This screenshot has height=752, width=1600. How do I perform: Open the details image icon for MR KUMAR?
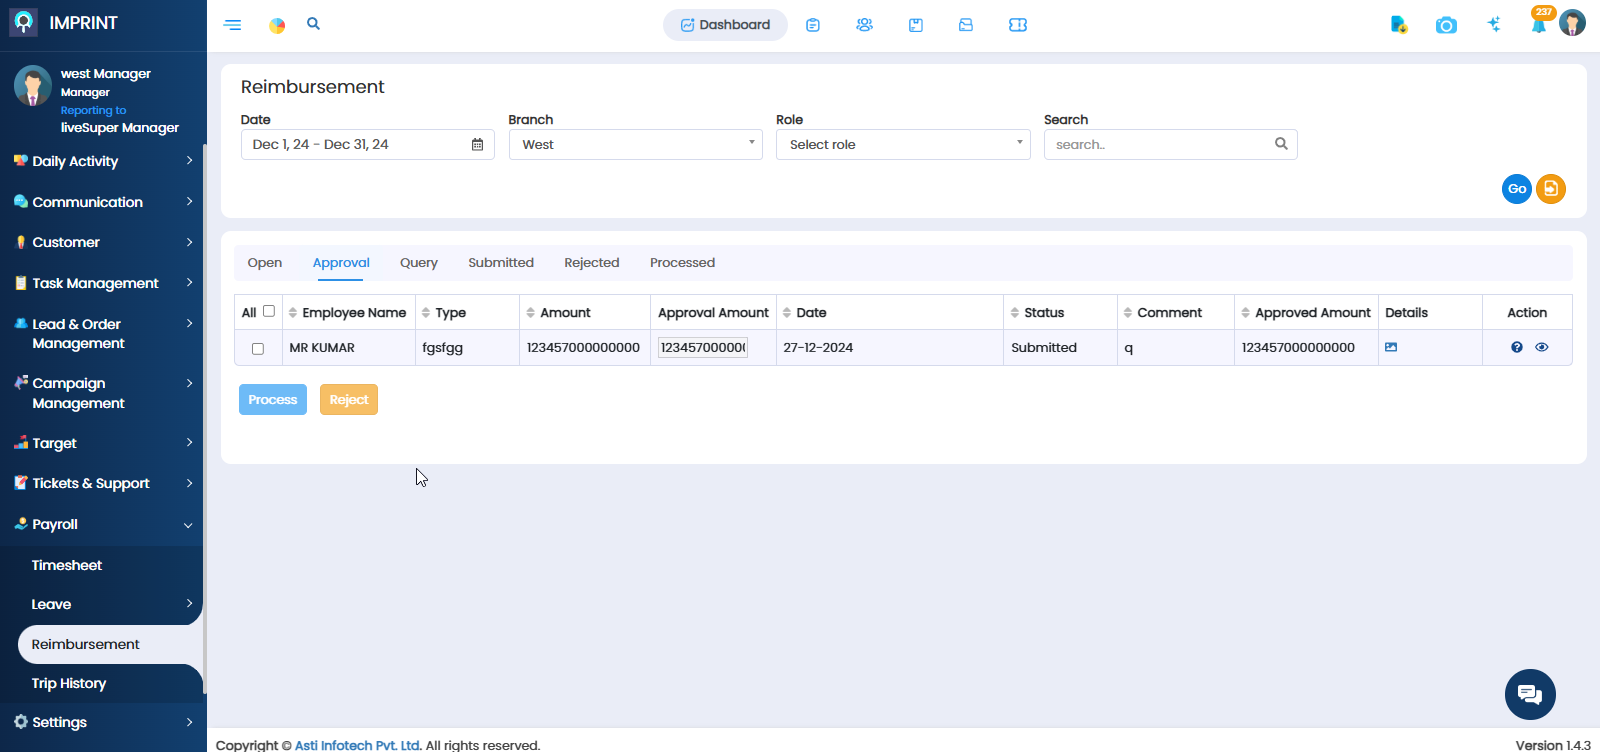(x=1391, y=347)
